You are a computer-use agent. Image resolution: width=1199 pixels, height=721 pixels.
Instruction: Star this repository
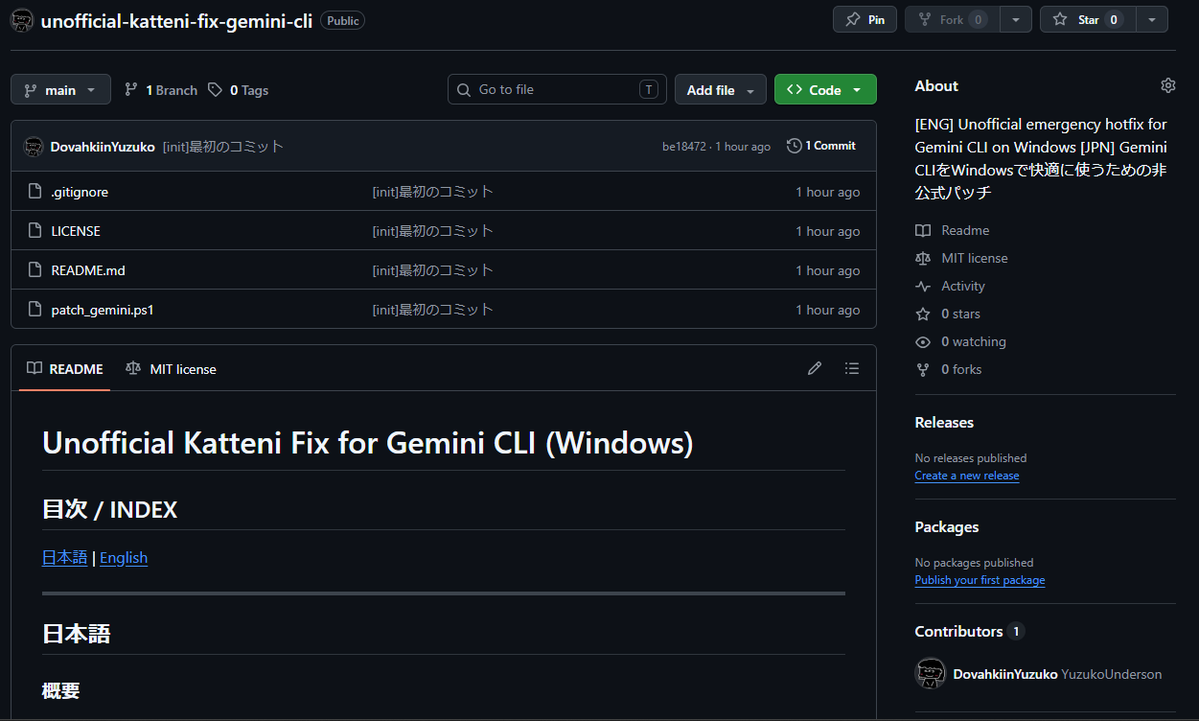[1088, 20]
